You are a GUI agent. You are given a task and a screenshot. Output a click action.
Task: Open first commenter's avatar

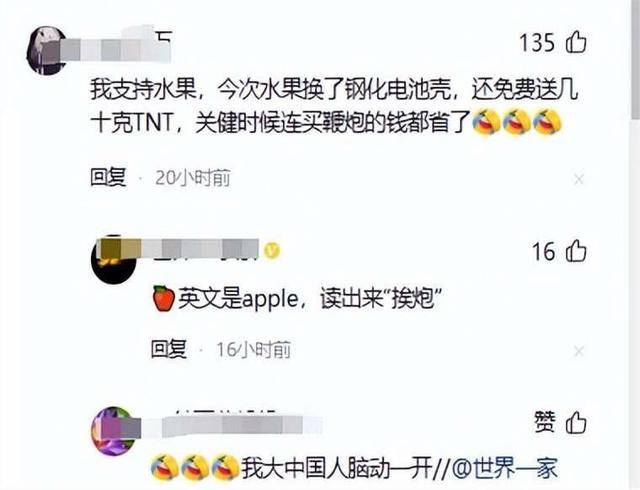(46, 51)
